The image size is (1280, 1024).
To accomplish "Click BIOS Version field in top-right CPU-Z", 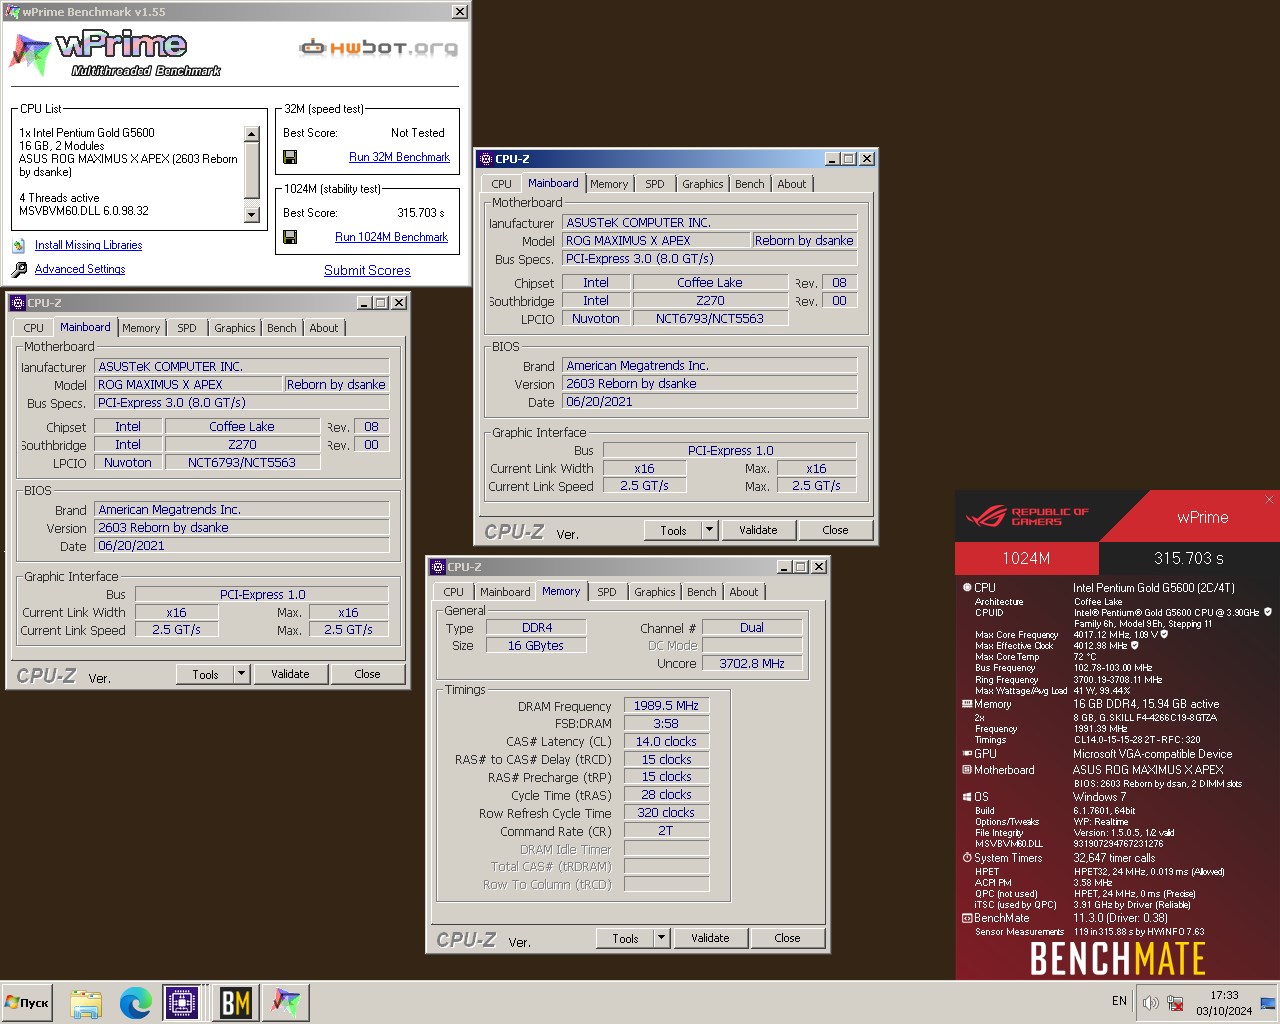I will click(709, 384).
